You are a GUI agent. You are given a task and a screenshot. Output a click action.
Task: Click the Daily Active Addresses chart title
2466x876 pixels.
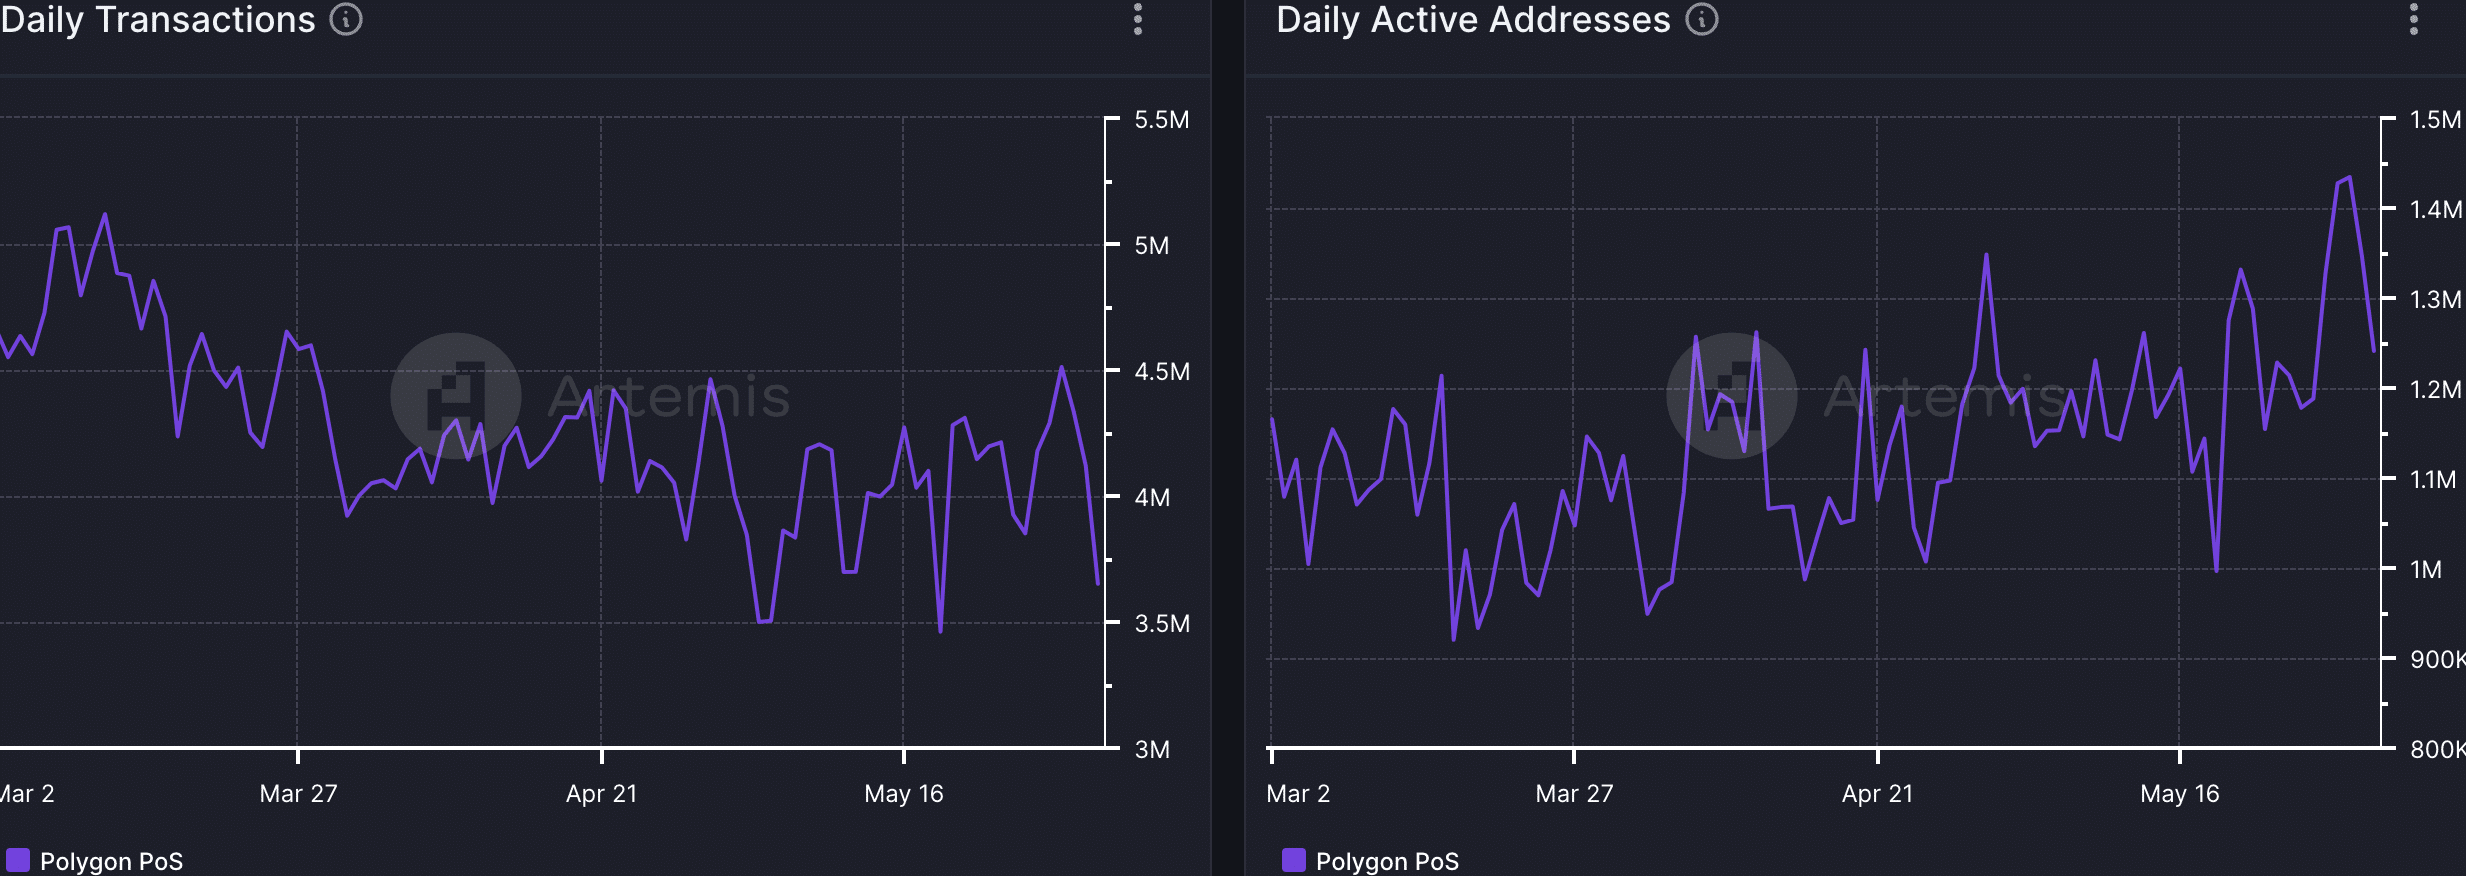1473,20
